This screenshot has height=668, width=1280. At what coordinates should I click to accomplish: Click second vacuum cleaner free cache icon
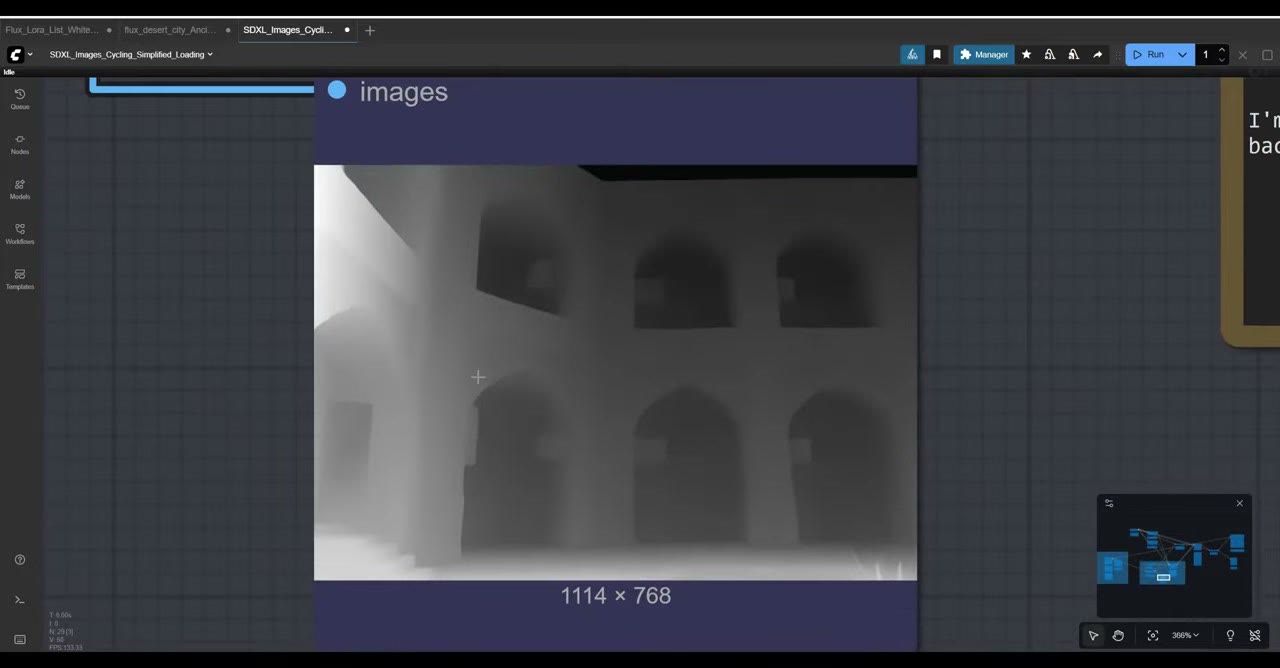coord(1073,55)
